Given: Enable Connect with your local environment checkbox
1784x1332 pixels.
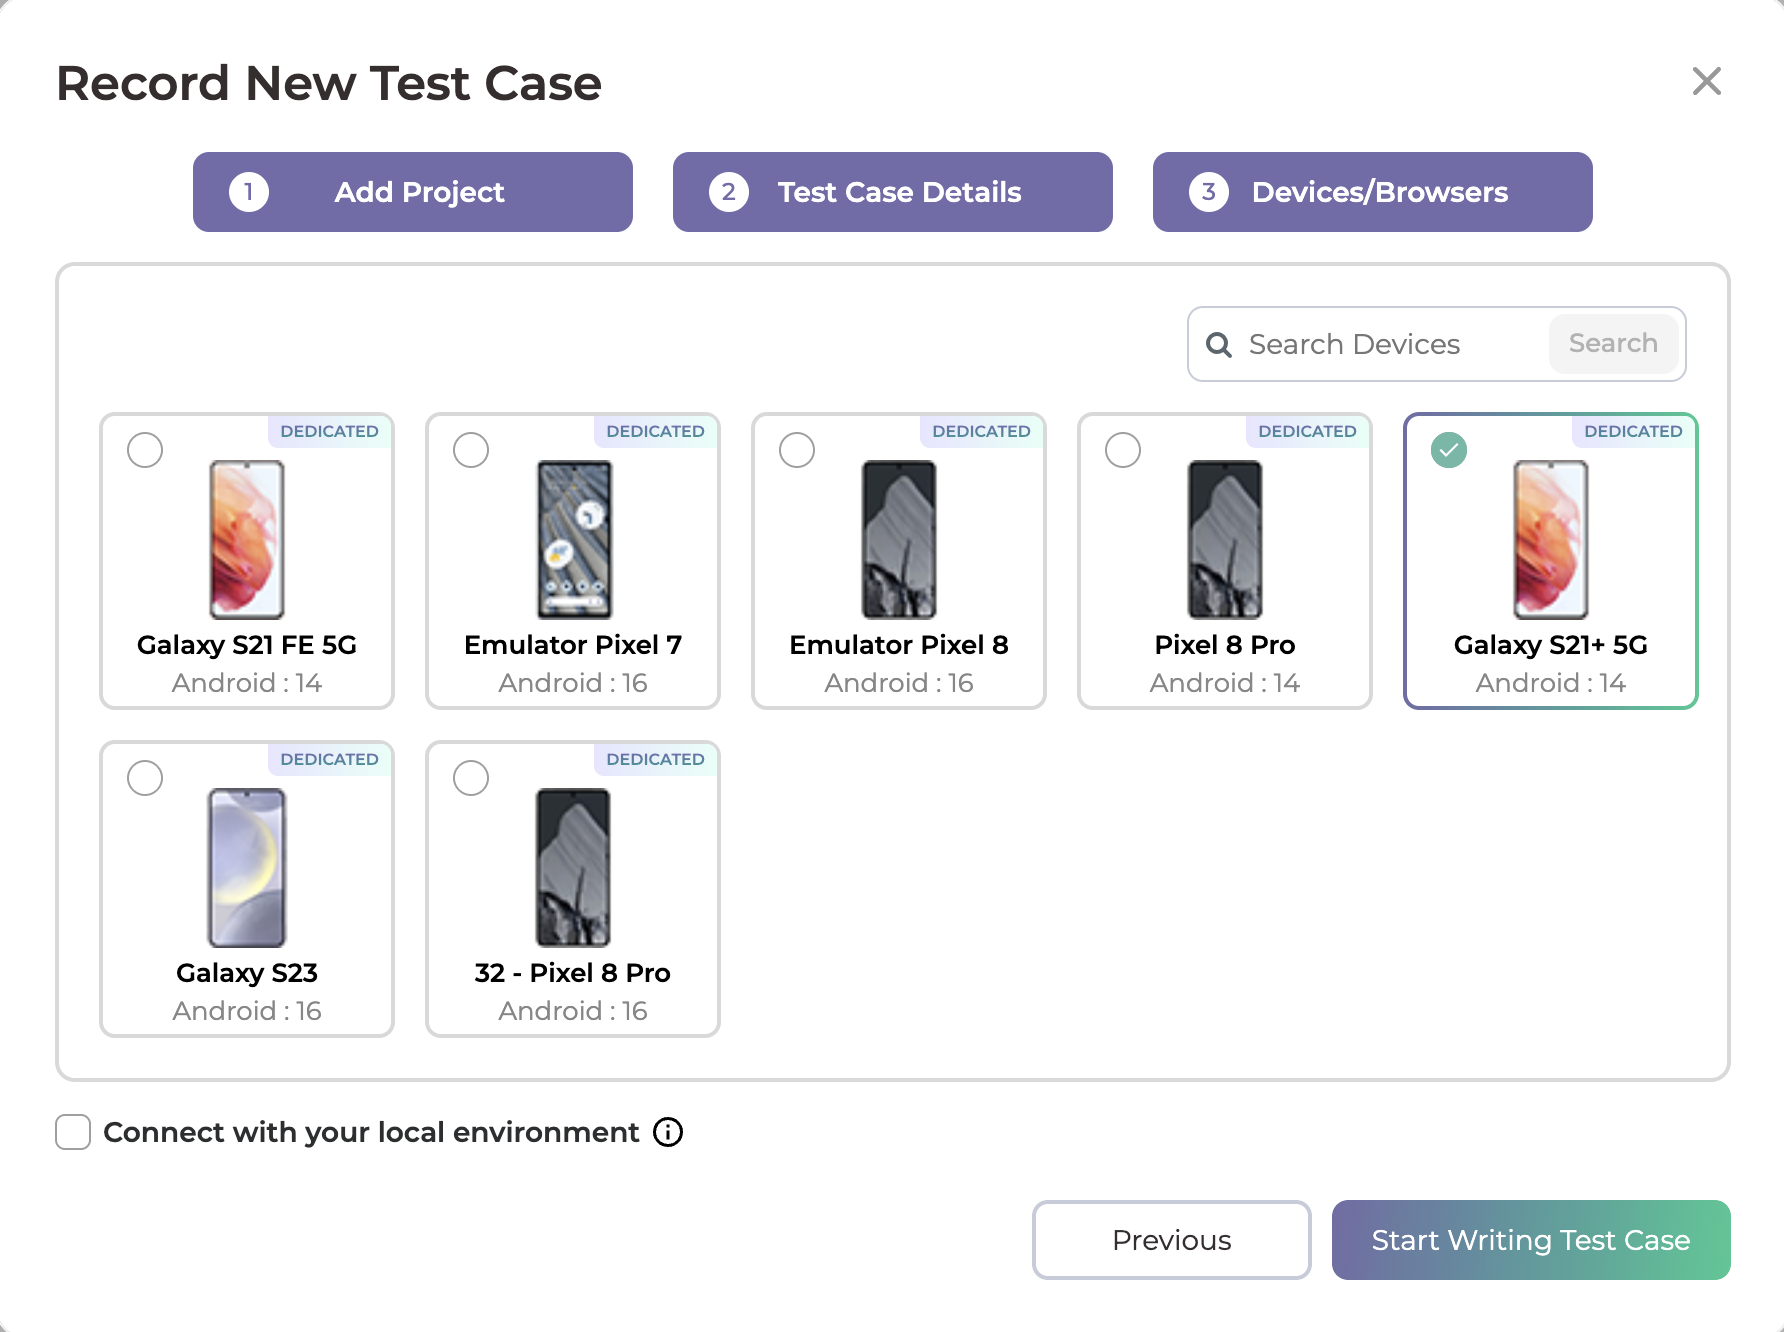Looking at the screenshot, I should click(73, 1132).
